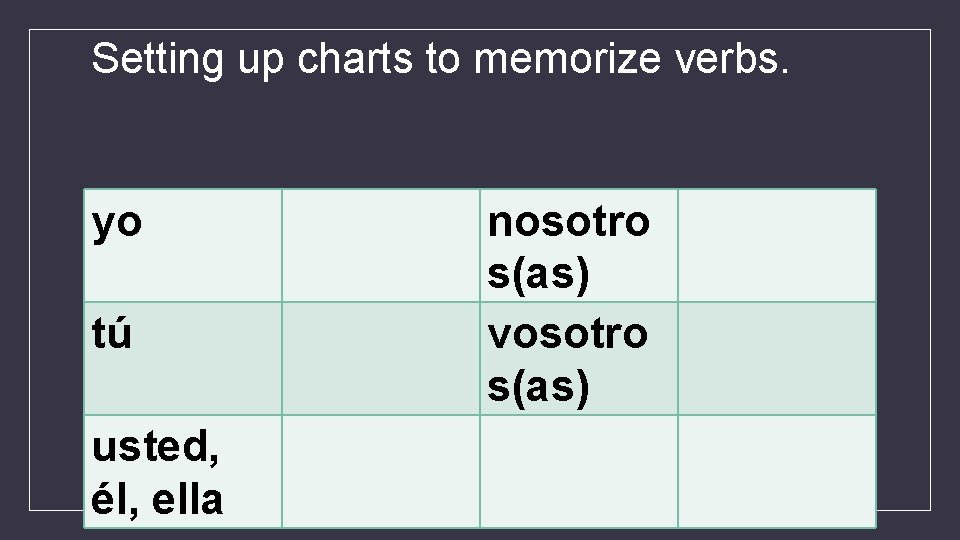Click the 'vosotros(as)' table cell
The height and width of the screenshot is (540, 960).
578,358
